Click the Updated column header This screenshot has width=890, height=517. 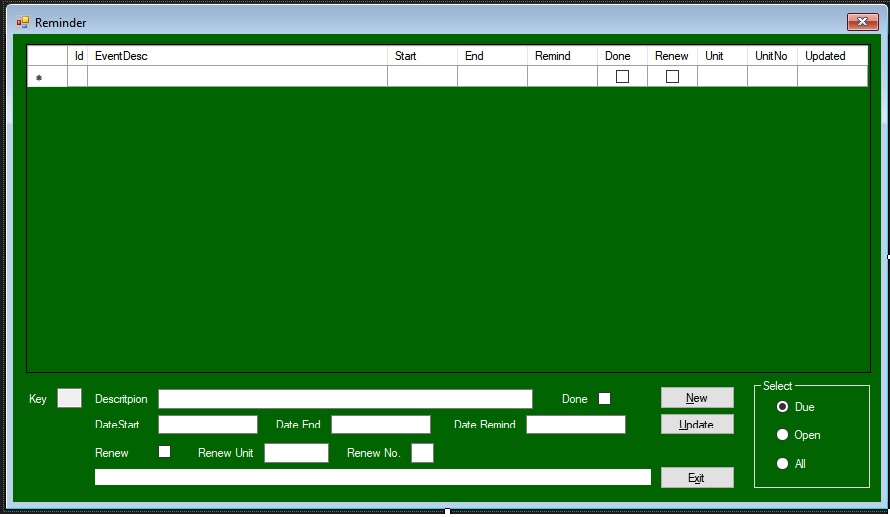[831, 56]
